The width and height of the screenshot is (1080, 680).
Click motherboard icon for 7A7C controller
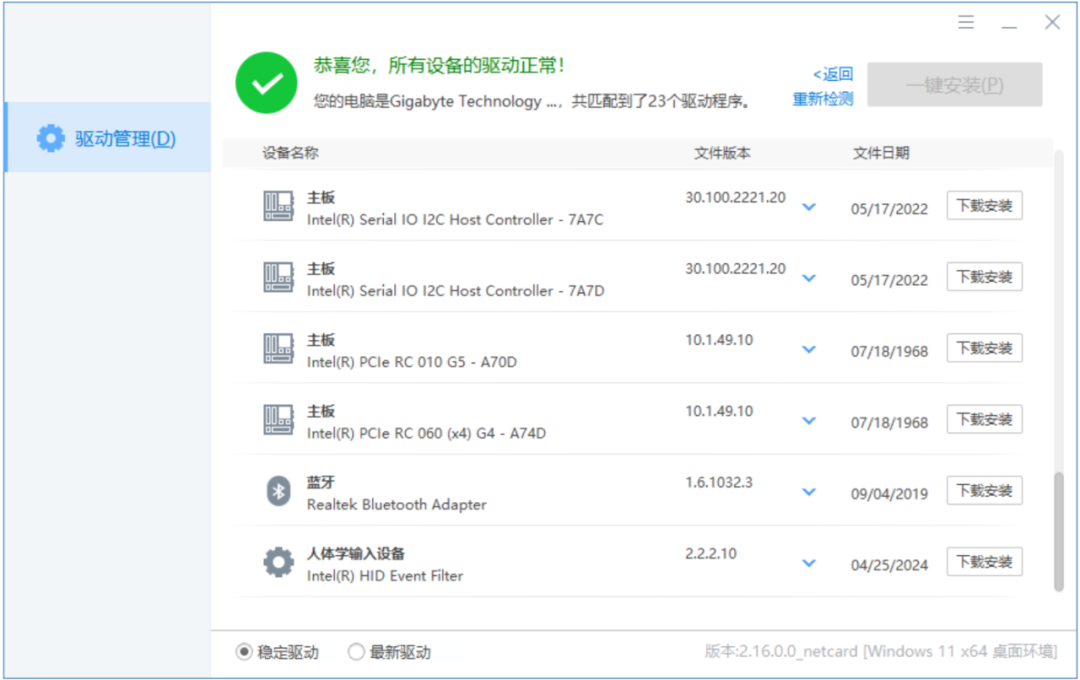(278, 206)
